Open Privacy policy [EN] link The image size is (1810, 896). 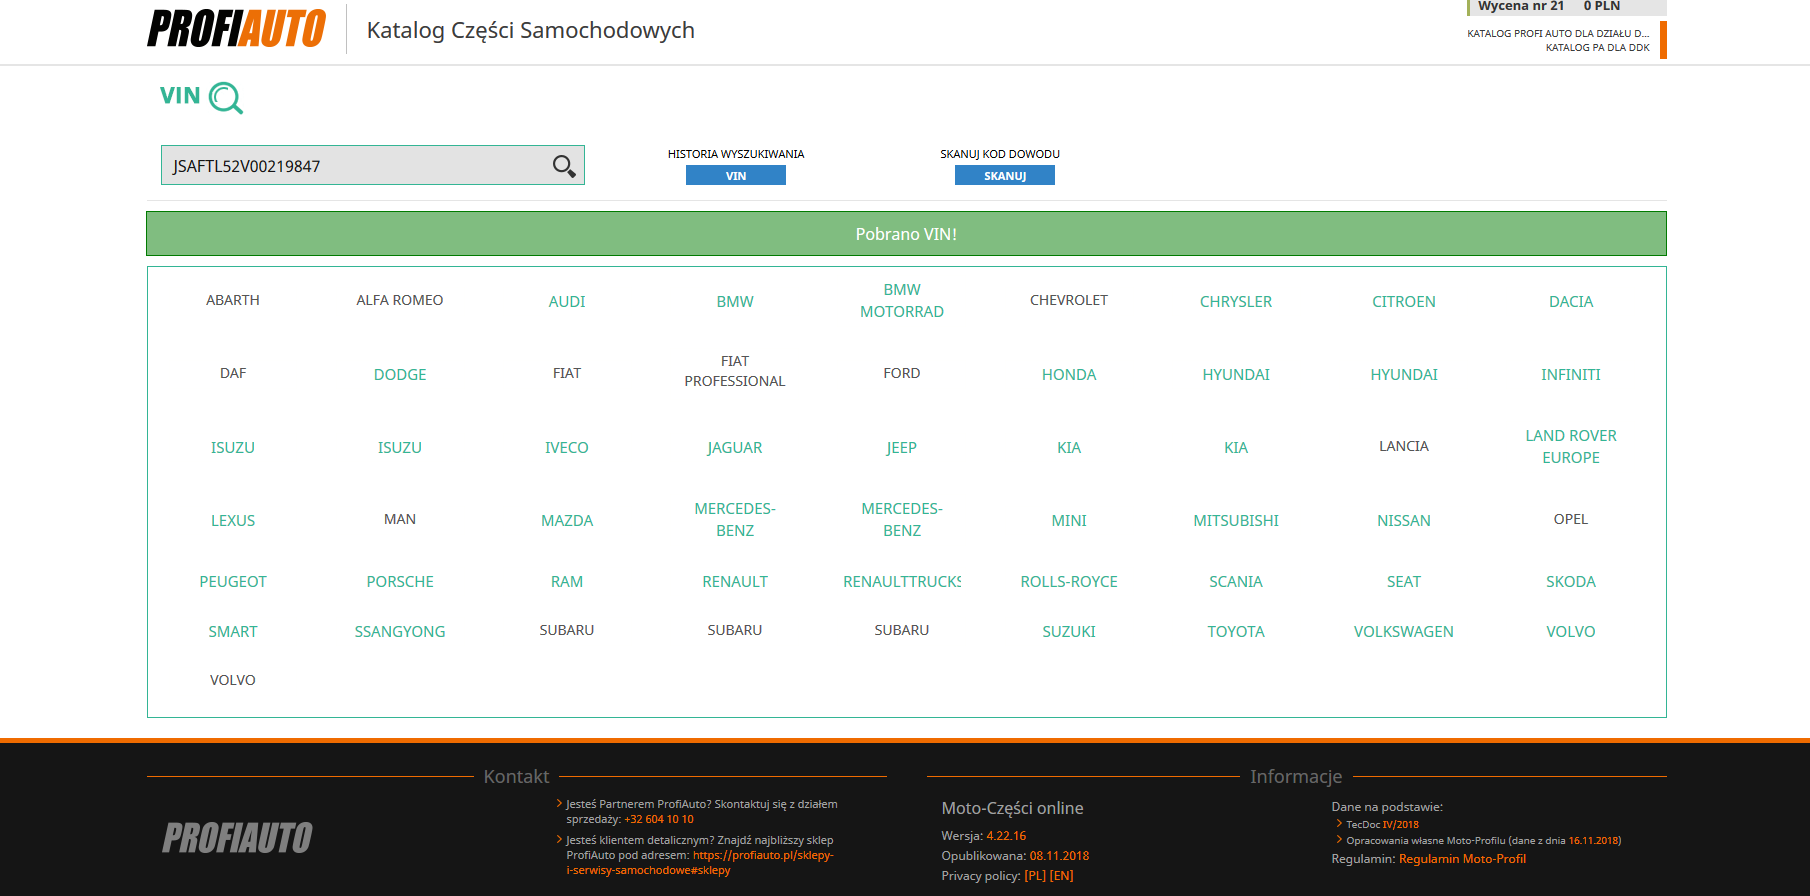[x=1061, y=875]
